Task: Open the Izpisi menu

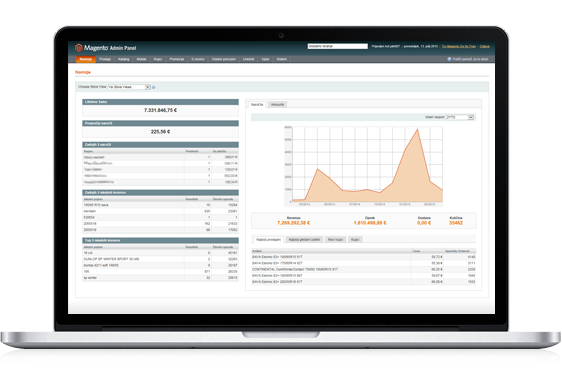Action: pos(266,59)
